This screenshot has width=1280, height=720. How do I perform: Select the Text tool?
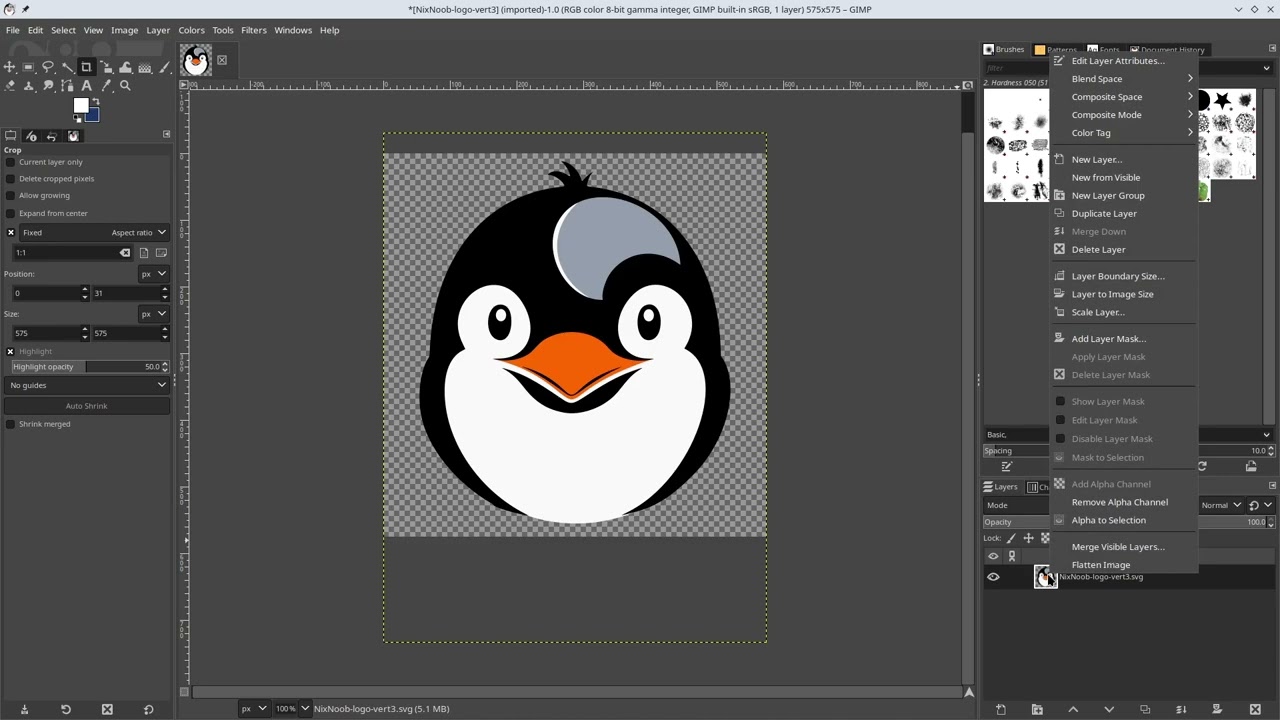[86, 86]
